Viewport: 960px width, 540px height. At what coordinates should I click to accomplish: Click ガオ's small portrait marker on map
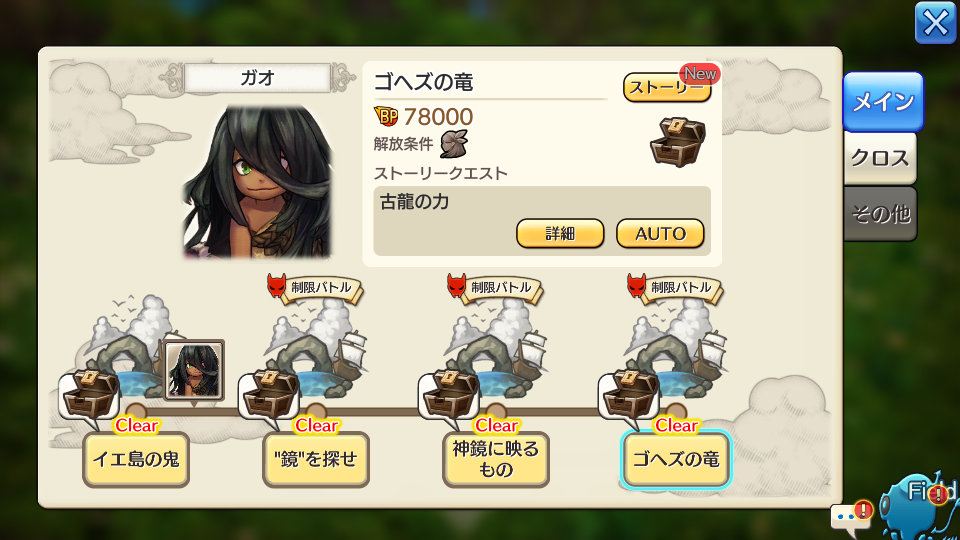point(194,370)
